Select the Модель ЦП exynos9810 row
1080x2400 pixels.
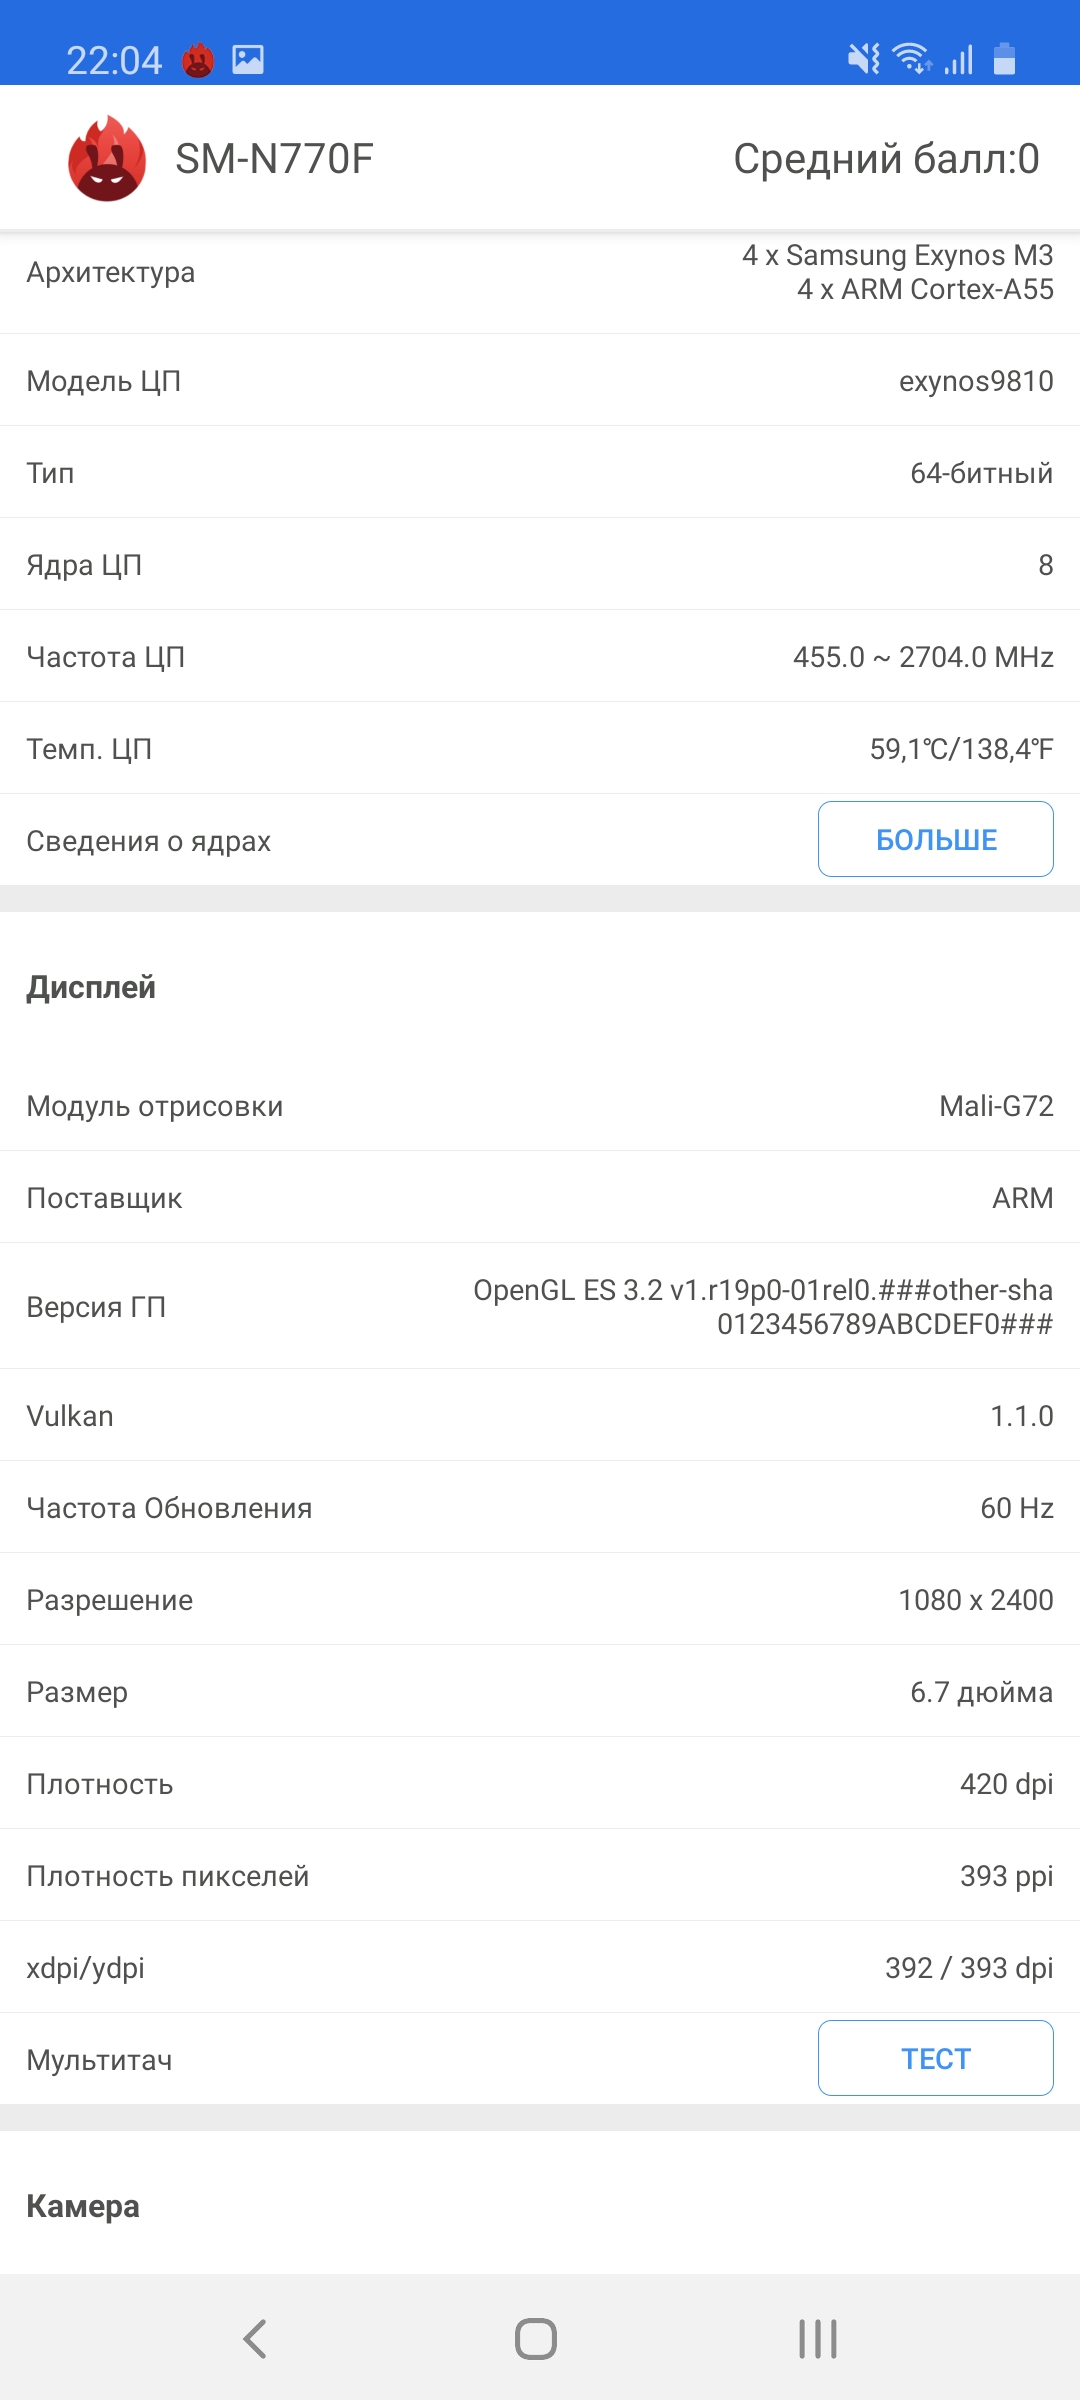540,381
